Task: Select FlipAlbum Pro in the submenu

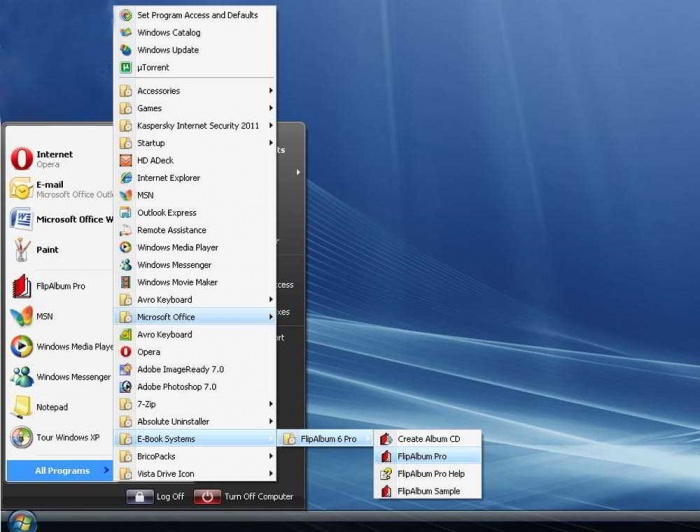Action: point(421,456)
